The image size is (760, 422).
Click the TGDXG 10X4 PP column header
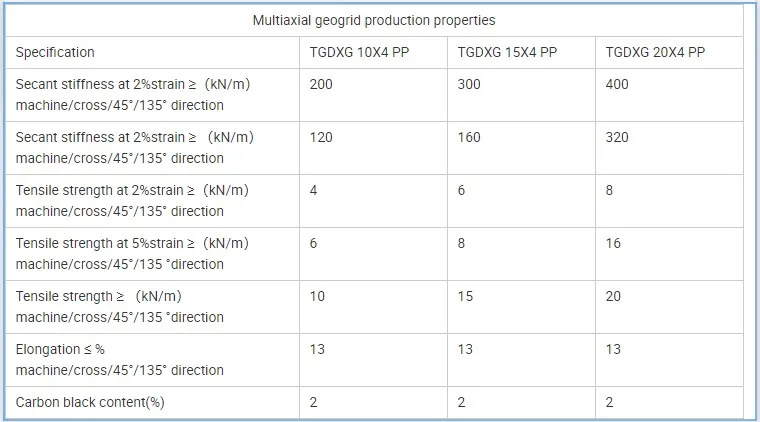pyautogui.click(x=358, y=52)
